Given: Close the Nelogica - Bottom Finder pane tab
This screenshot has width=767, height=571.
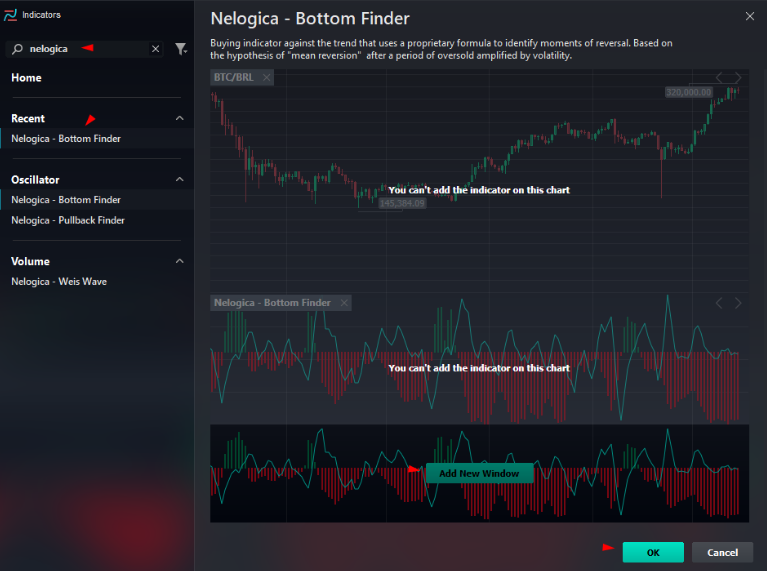Looking at the screenshot, I should coord(344,303).
